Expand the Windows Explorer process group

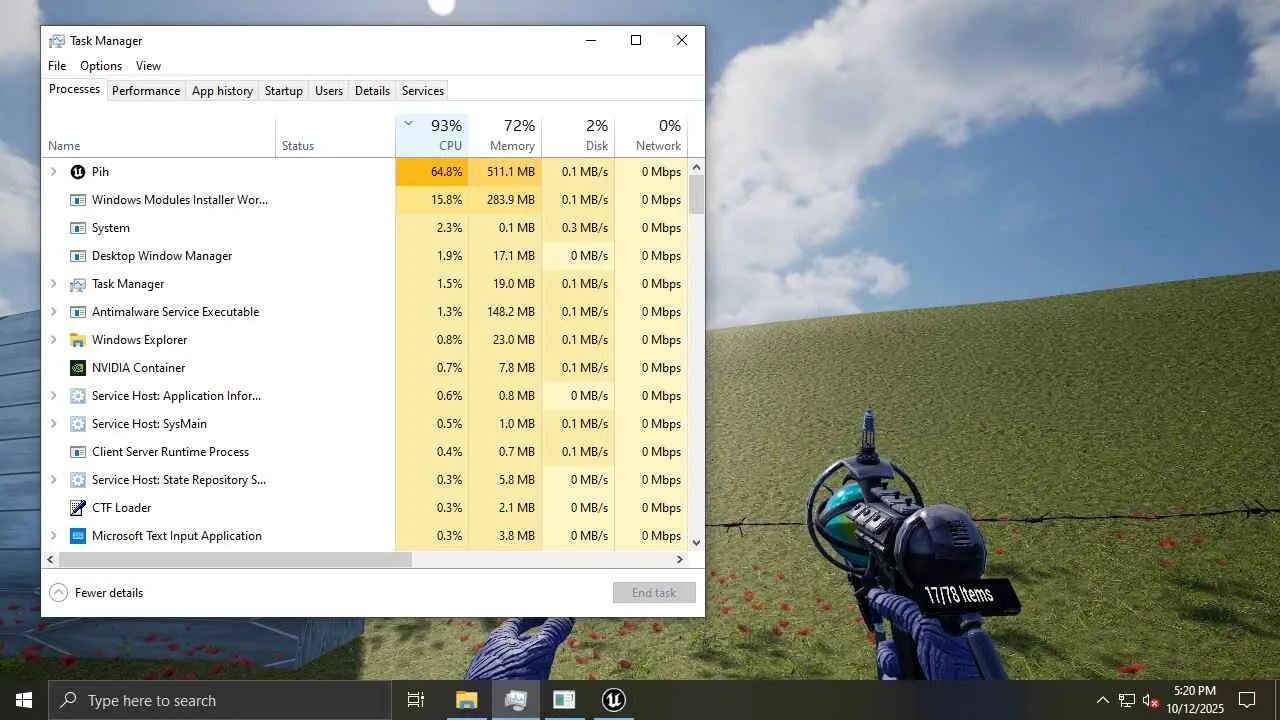[54, 340]
